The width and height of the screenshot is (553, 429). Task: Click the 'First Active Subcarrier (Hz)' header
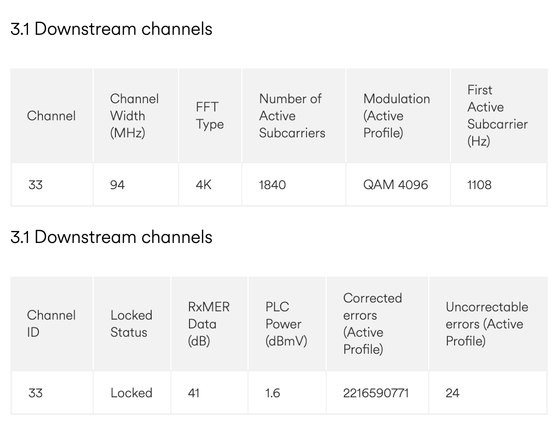pos(497,115)
